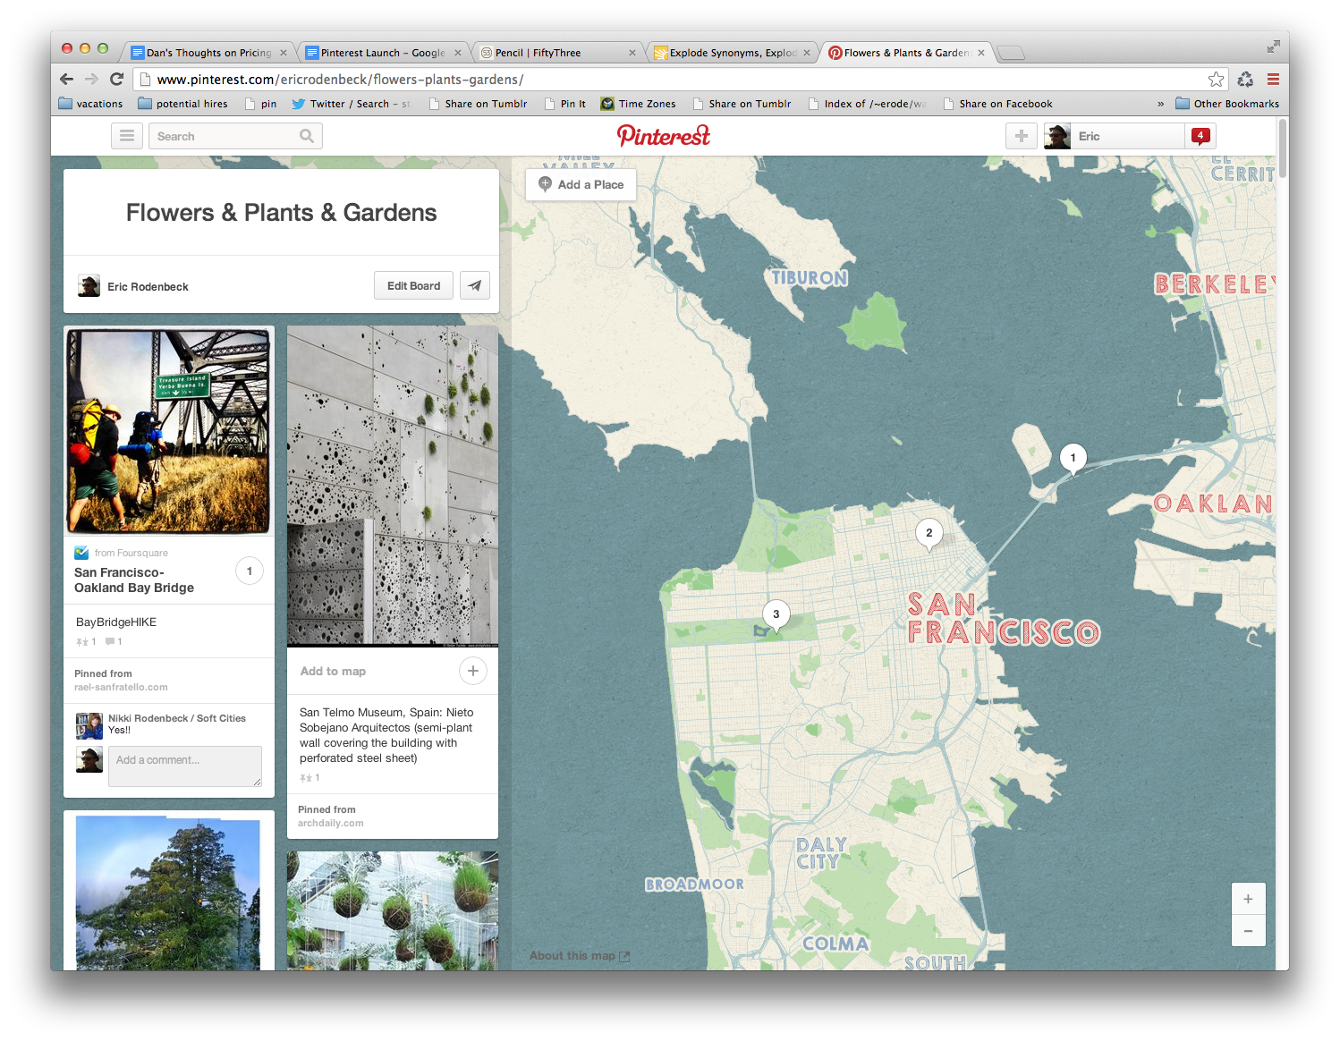This screenshot has width=1340, height=1041.
Task: Open a new browser tab
Action: point(1012,53)
